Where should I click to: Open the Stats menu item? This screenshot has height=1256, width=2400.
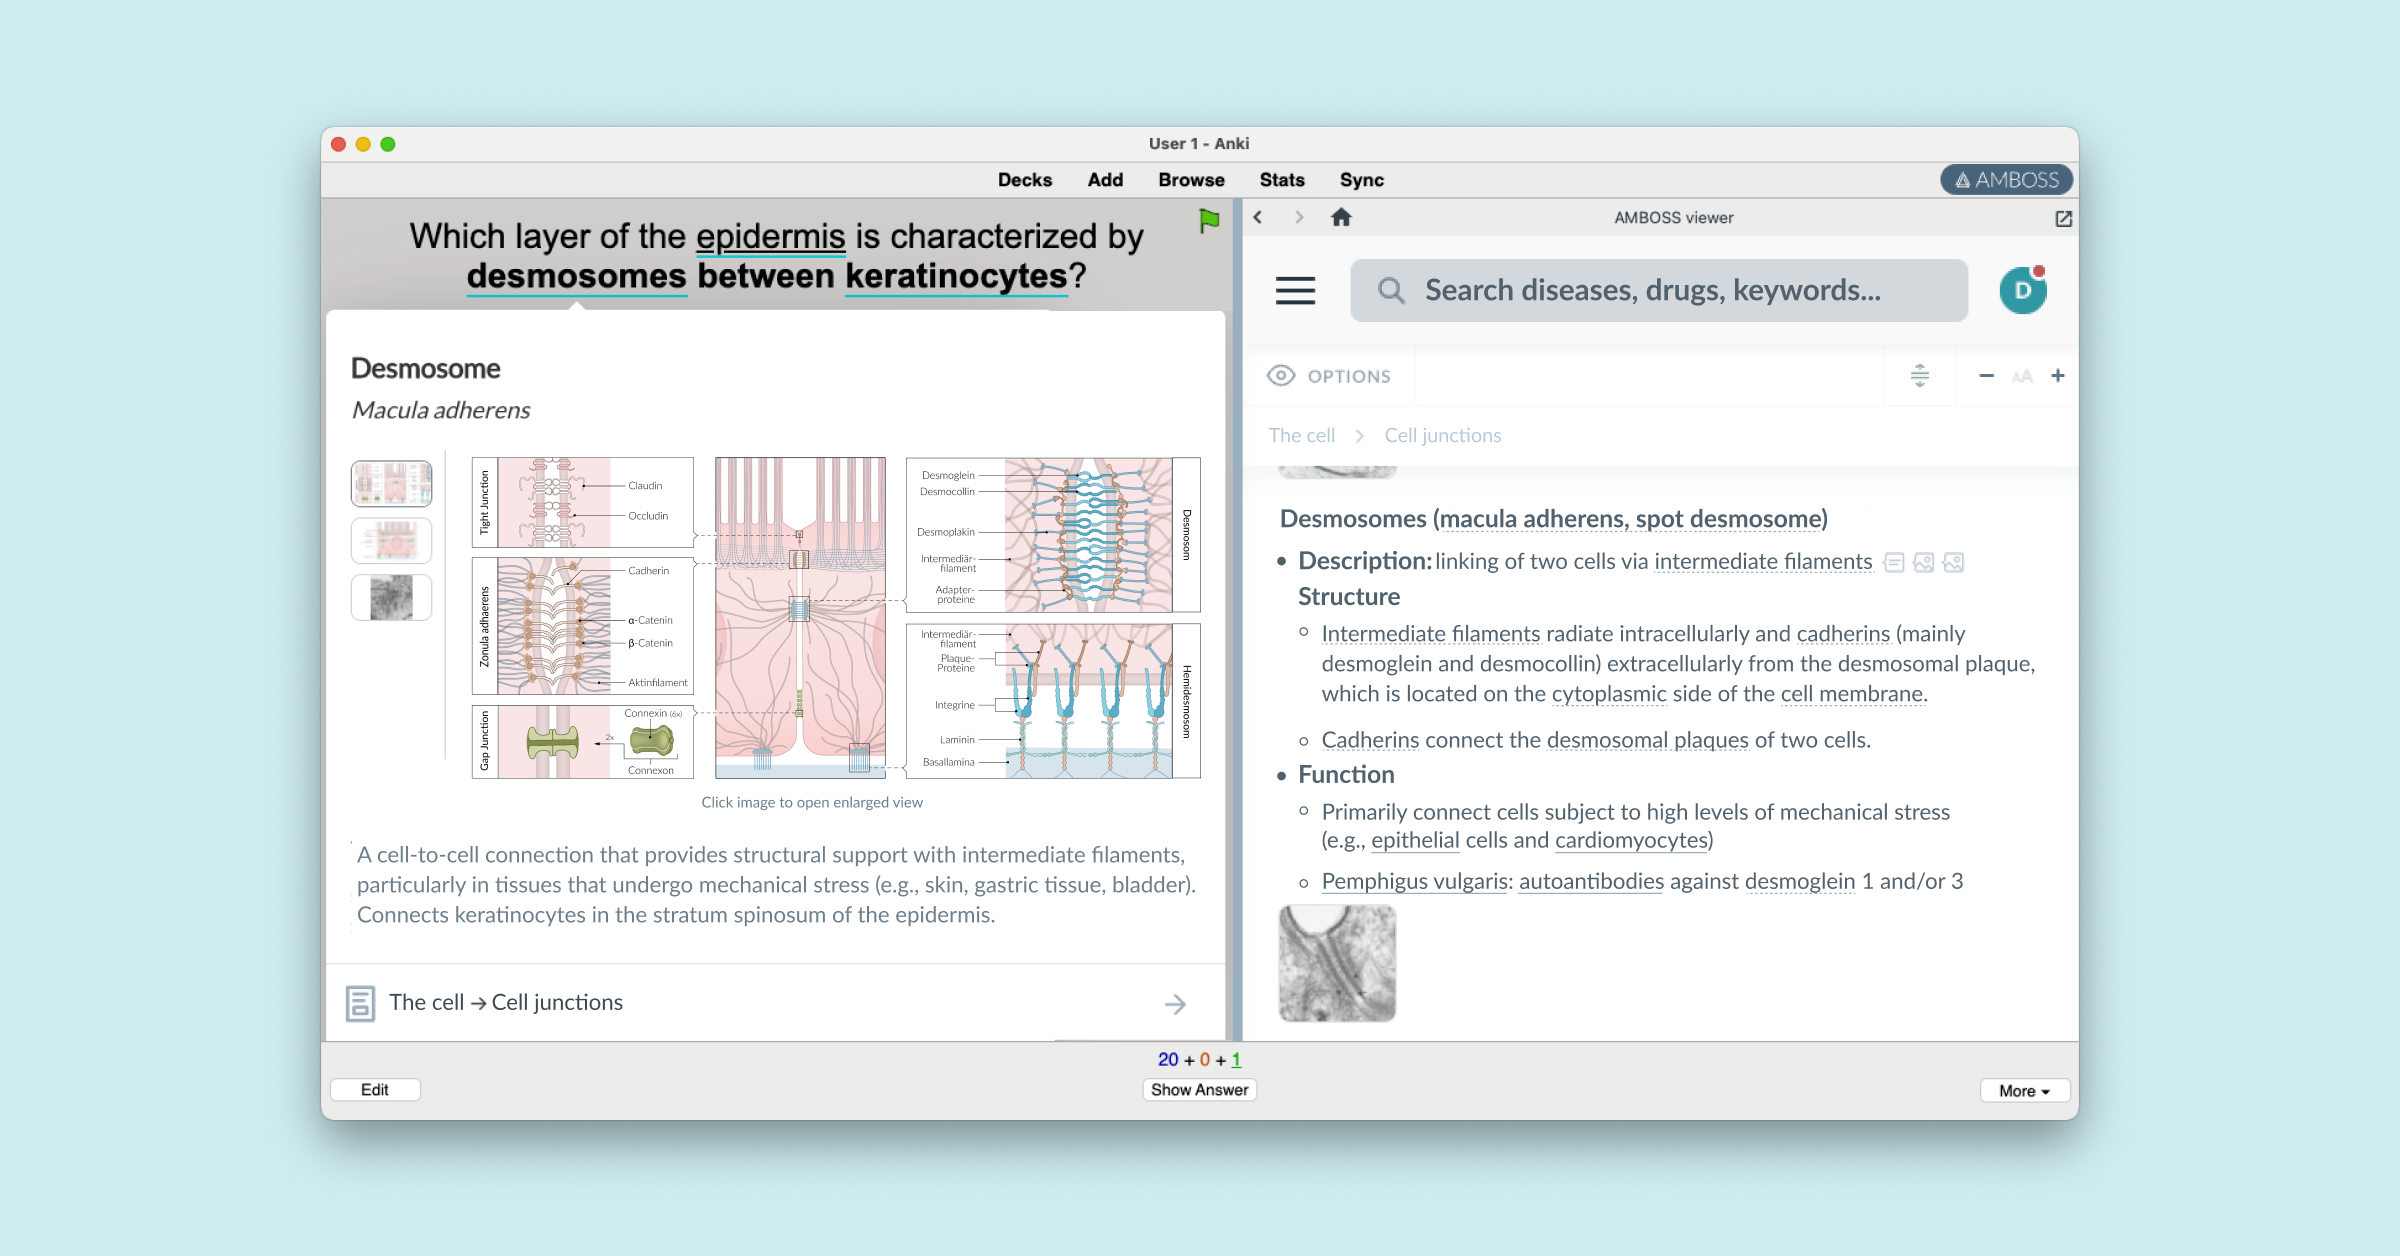point(1281,180)
